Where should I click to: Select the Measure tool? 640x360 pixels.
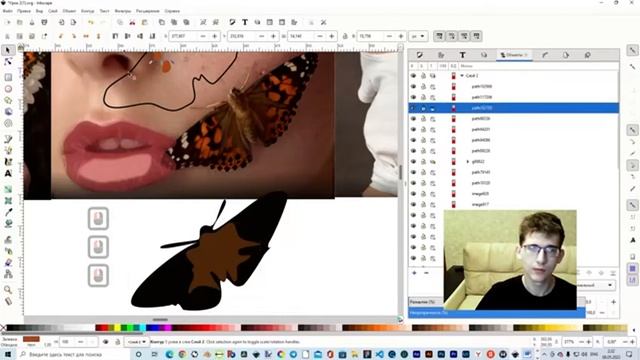click(x=8, y=301)
